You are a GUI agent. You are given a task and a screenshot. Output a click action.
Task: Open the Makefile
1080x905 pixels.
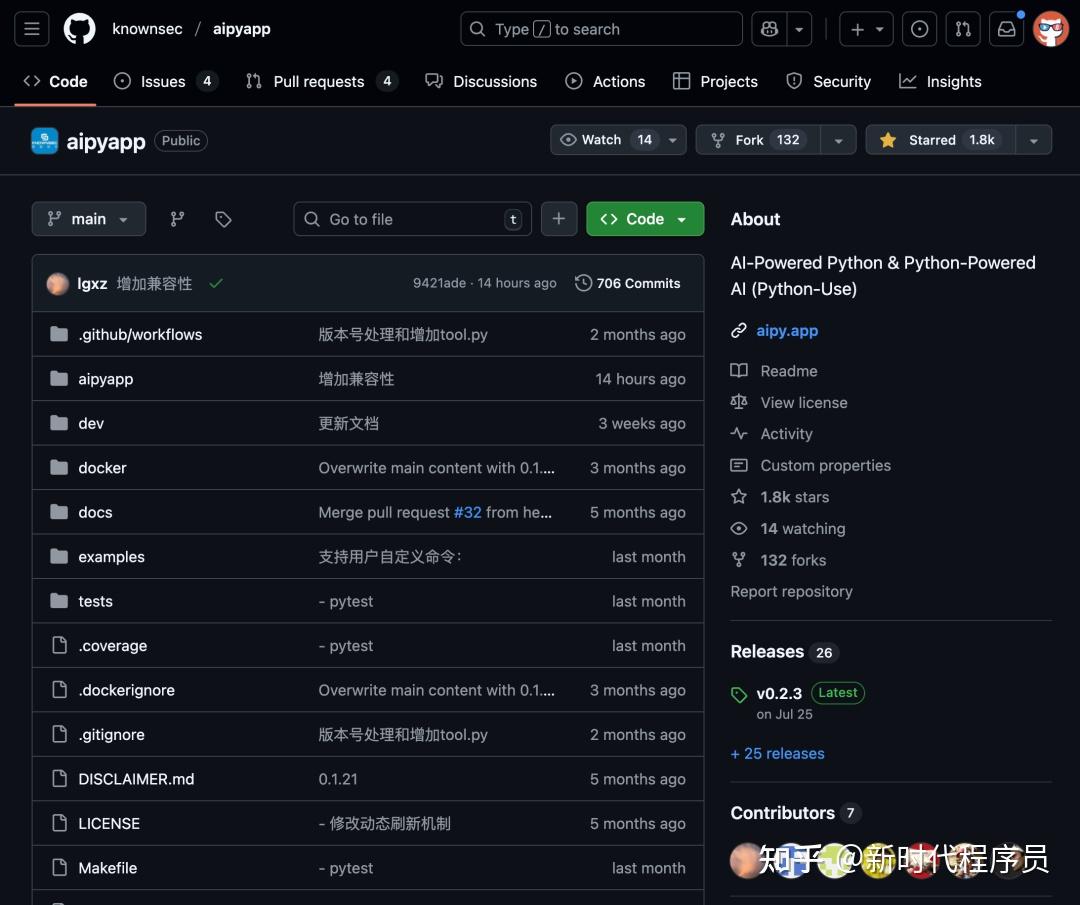(107, 868)
